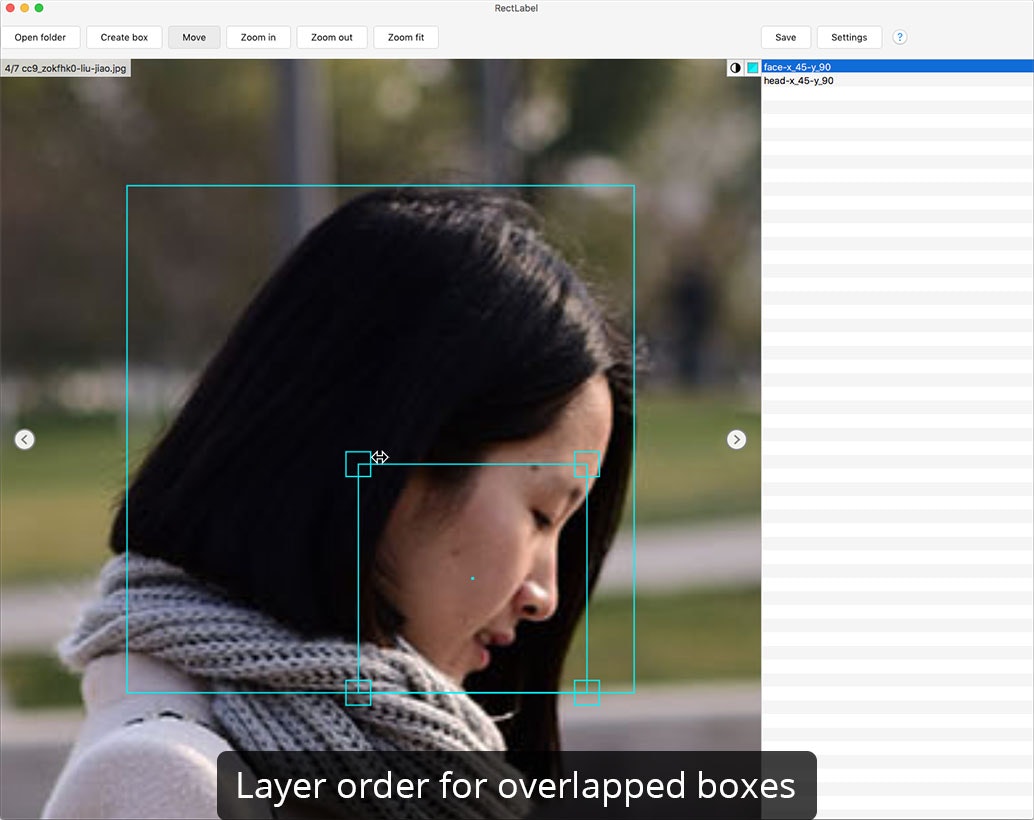1034x820 pixels.
Task: Click bottom-left resize handle of face box
Action: pos(358,693)
